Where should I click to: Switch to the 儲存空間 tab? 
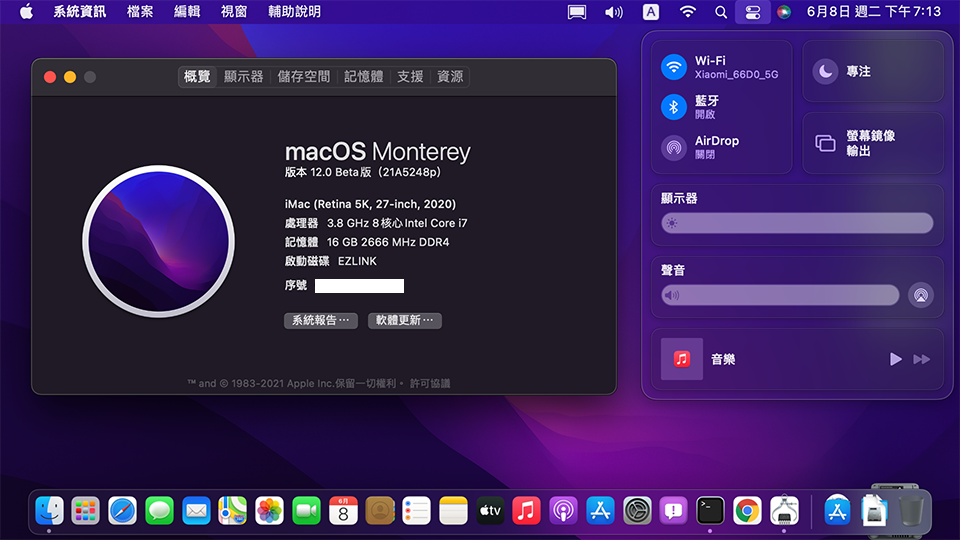(304, 77)
